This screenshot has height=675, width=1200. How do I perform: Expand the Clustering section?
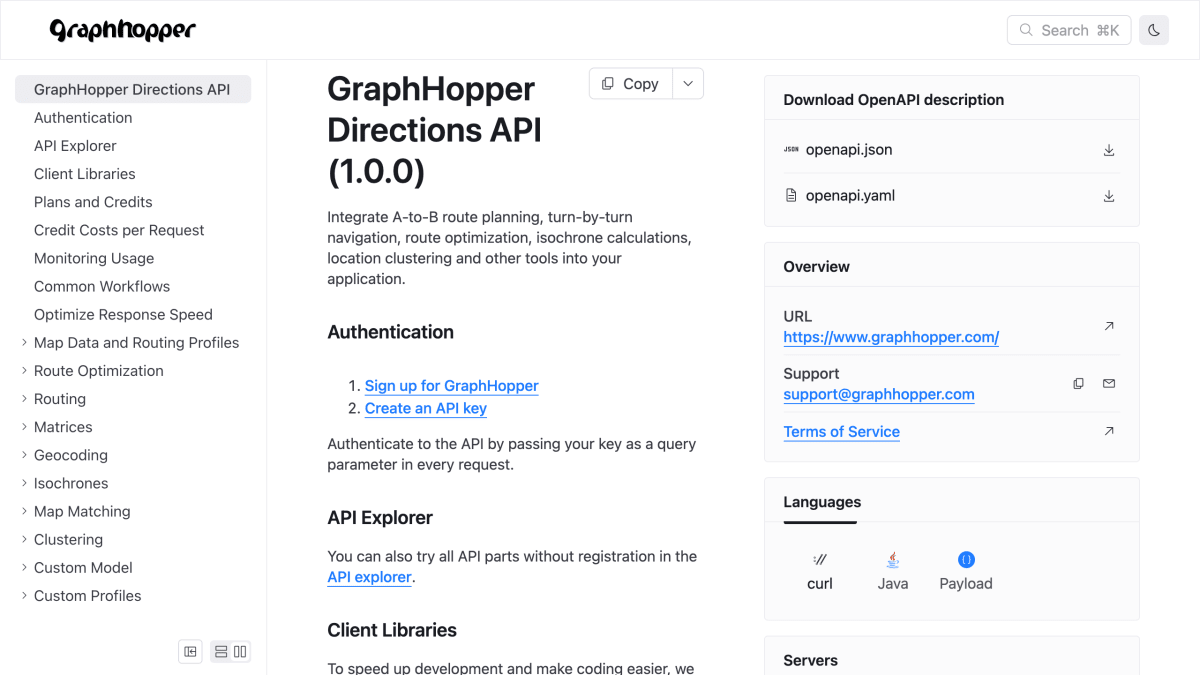[x=24, y=539]
